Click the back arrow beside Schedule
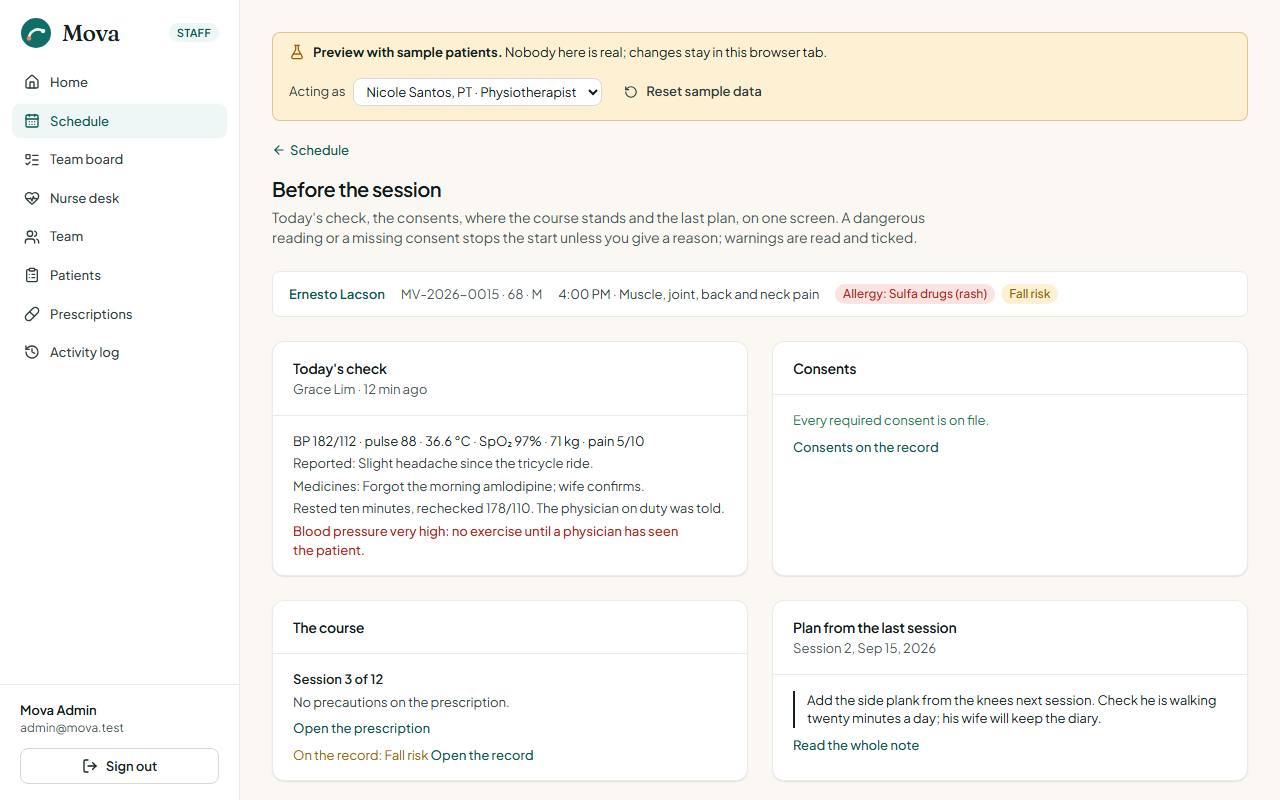Screen dimensions: 1280x800 pyautogui.click(x=279, y=150)
